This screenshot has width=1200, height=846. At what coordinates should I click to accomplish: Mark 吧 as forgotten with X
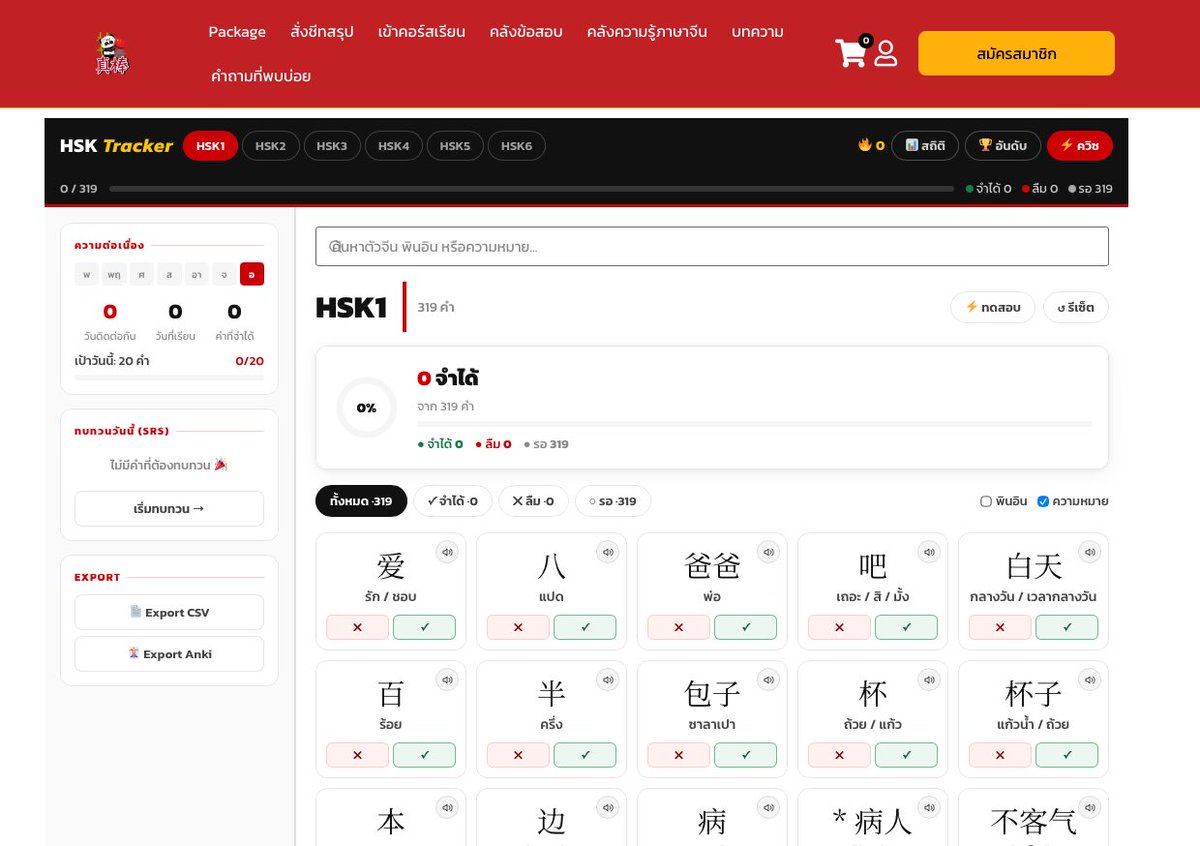click(x=839, y=627)
